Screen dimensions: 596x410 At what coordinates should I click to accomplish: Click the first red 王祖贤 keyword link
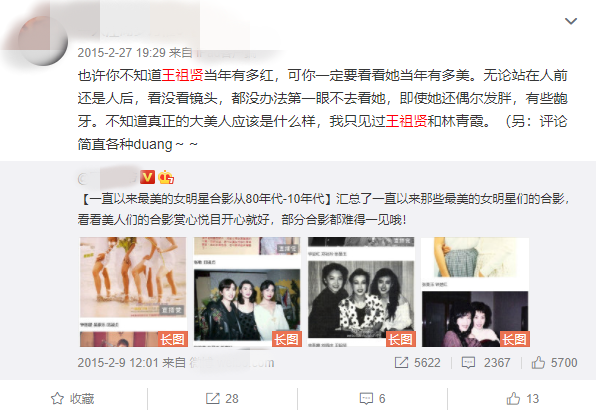pos(182,75)
